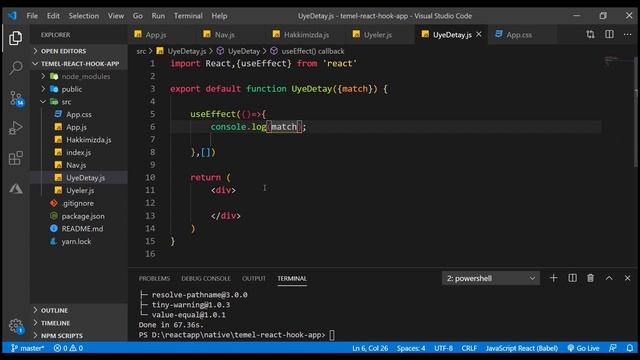The width and height of the screenshot is (640, 360).
Task: Open the File menu
Action: pyautogui.click(x=32, y=16)
